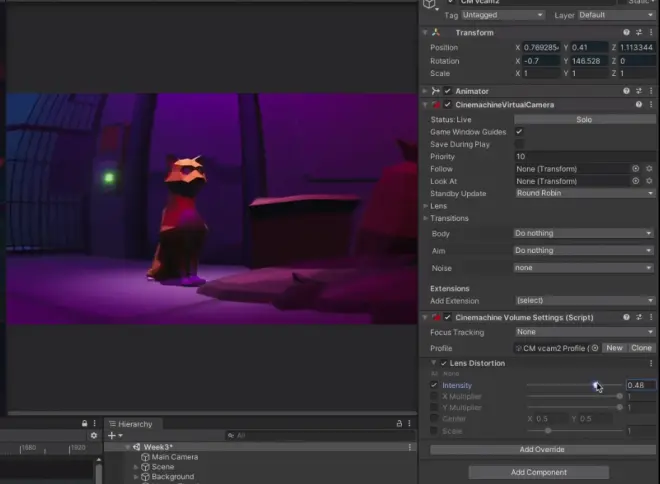Image resolution: width=660 pixels, height=484 pixels.
Task: Open Follow field gear options
Action: pyautogui.click(x=649, y=169)
